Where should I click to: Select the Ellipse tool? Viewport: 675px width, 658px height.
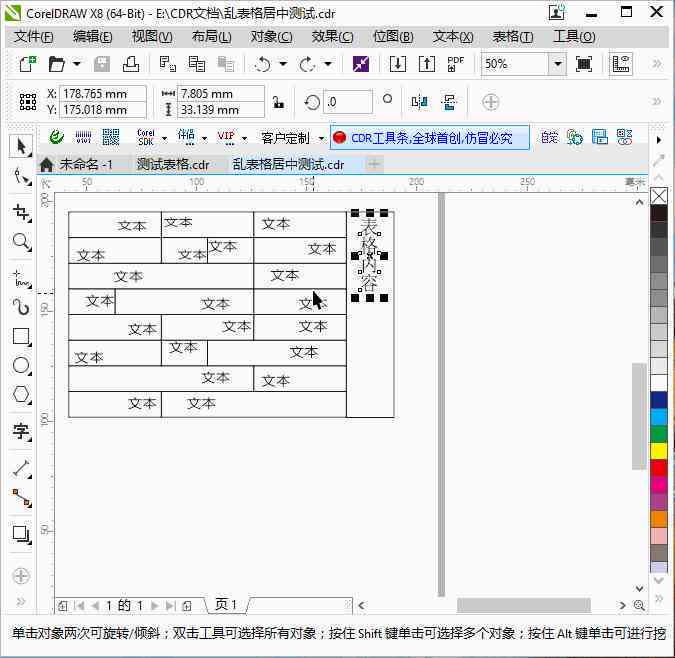tap(21, 365)
